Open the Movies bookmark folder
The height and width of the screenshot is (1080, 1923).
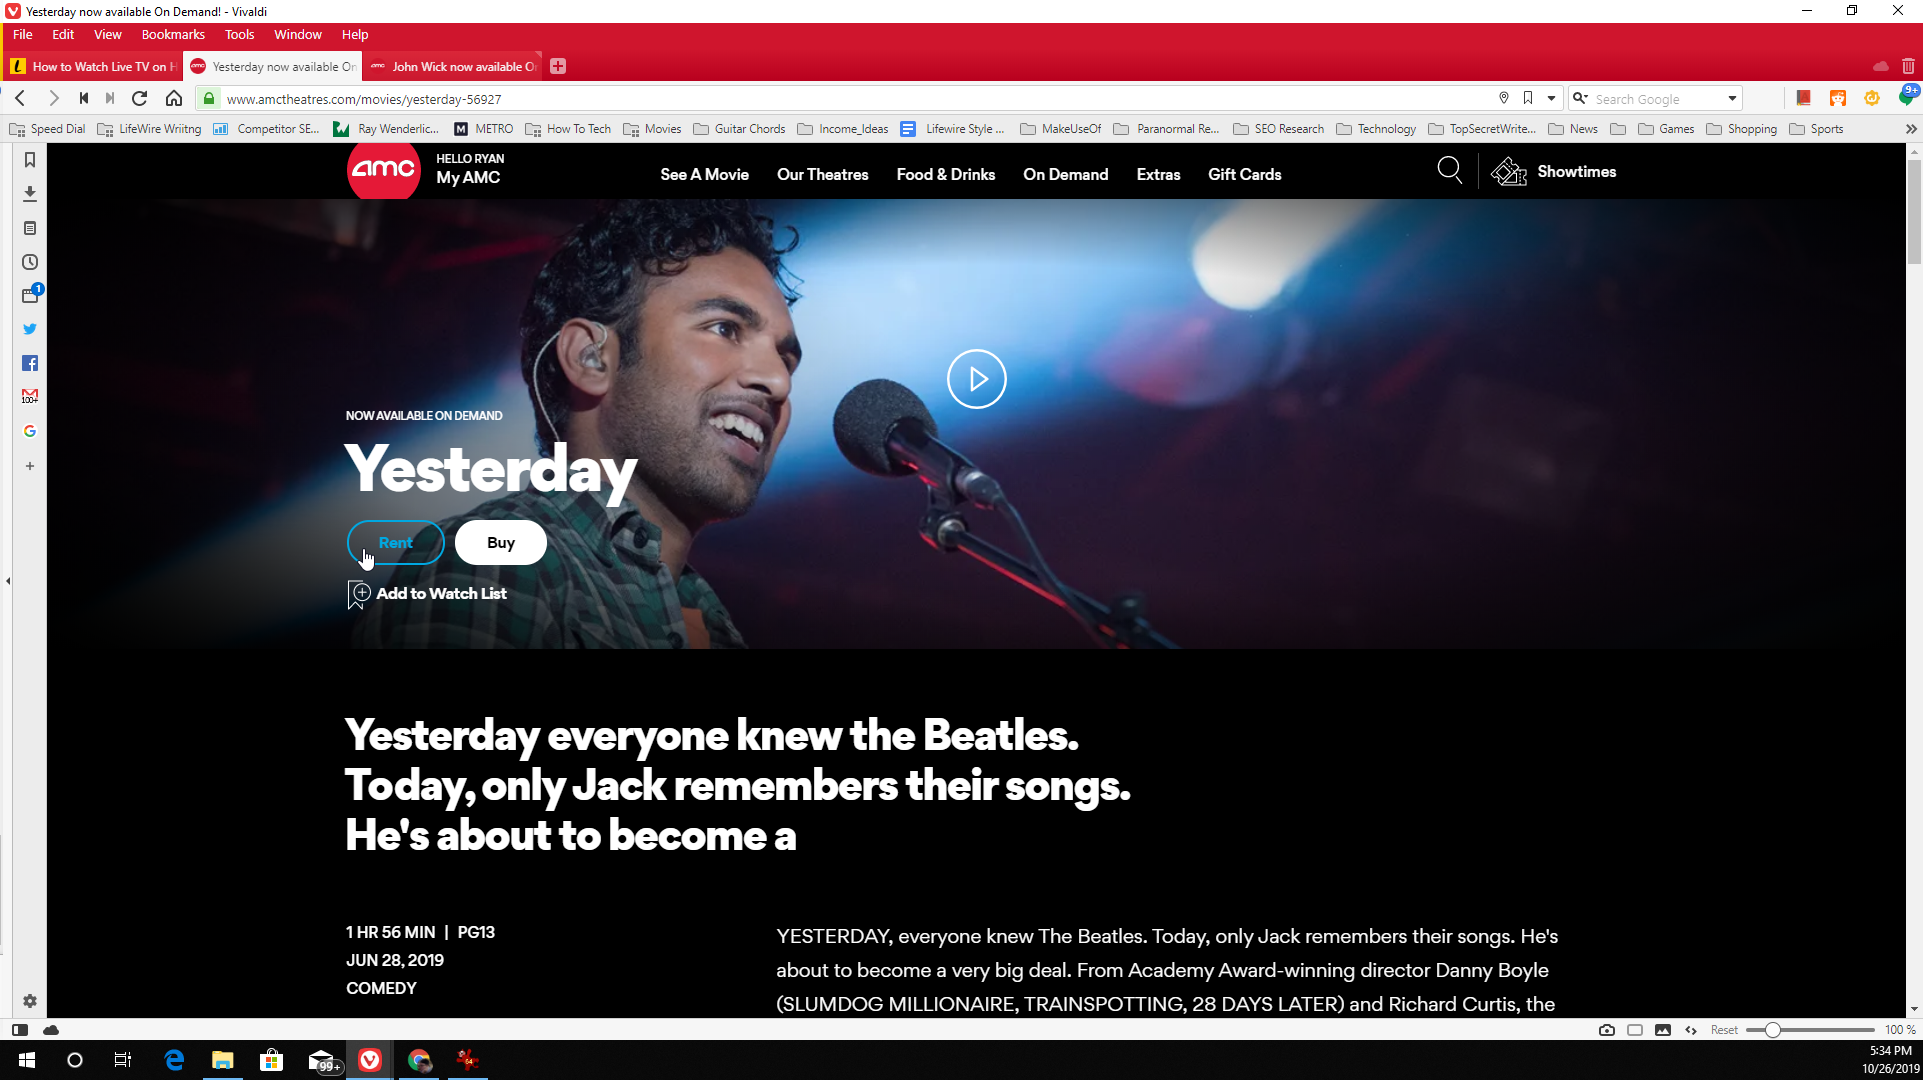[652, 129]
